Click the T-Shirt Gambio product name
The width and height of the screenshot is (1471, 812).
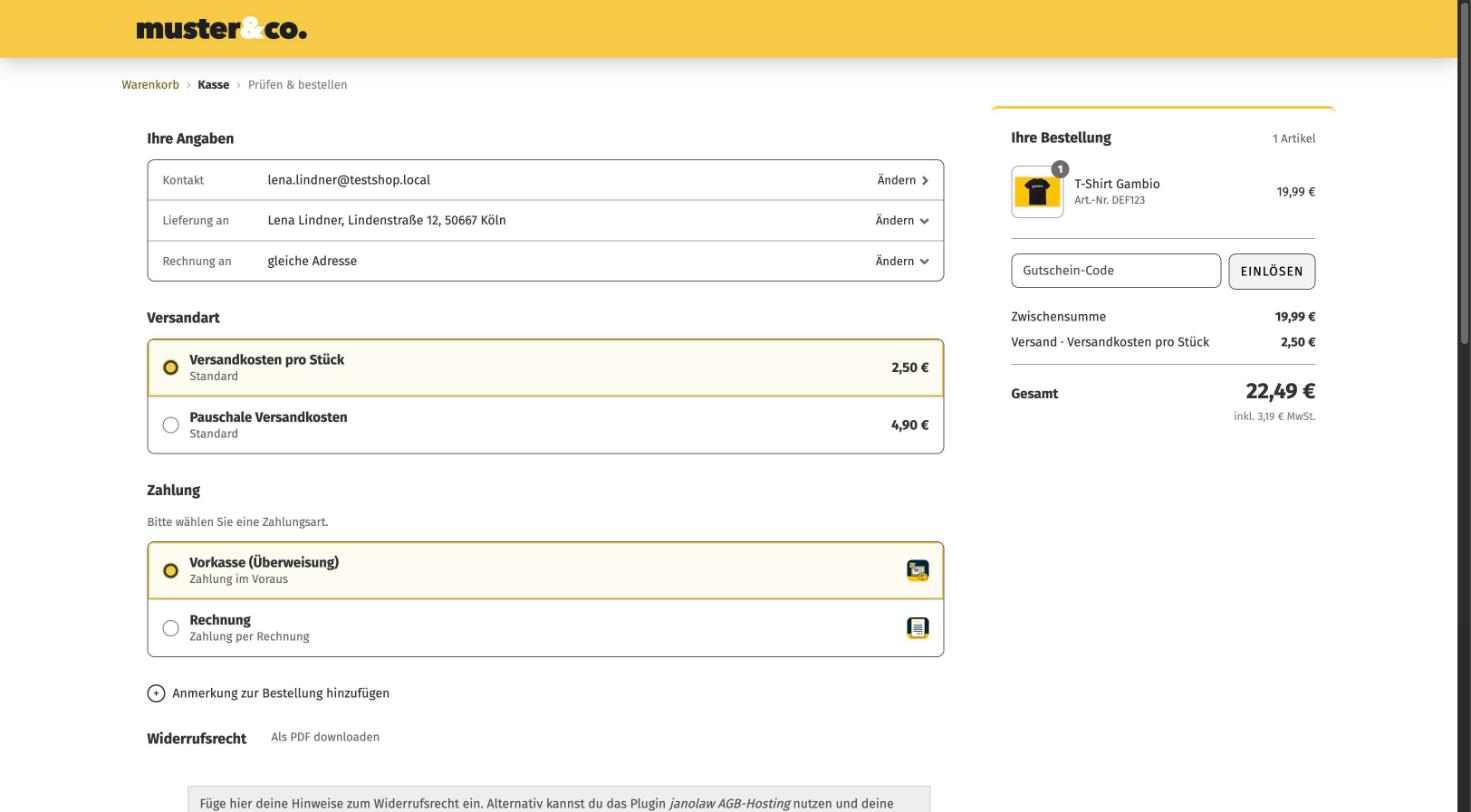(x=1117, y=184)
